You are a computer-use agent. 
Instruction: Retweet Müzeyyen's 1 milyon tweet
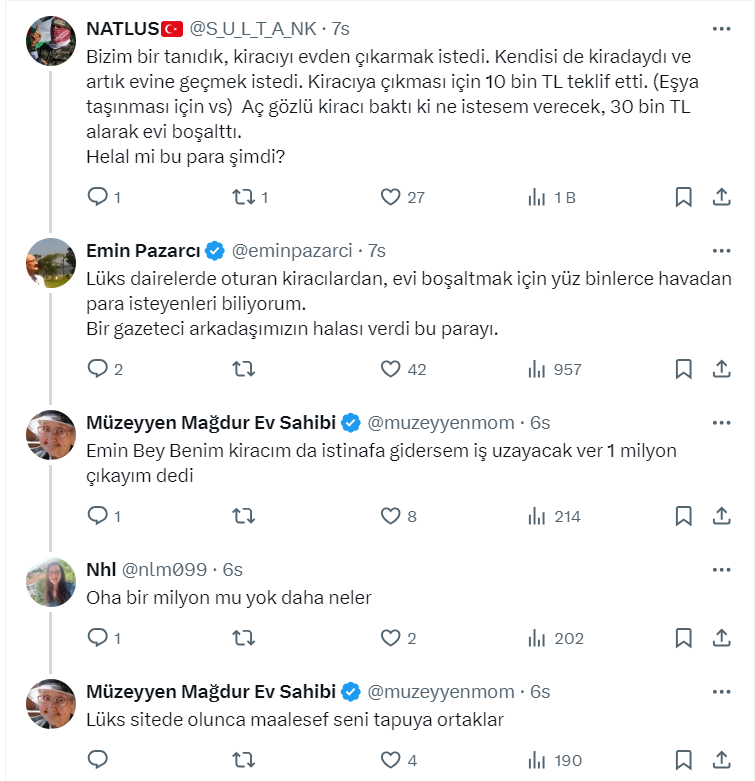click(243, 517)
